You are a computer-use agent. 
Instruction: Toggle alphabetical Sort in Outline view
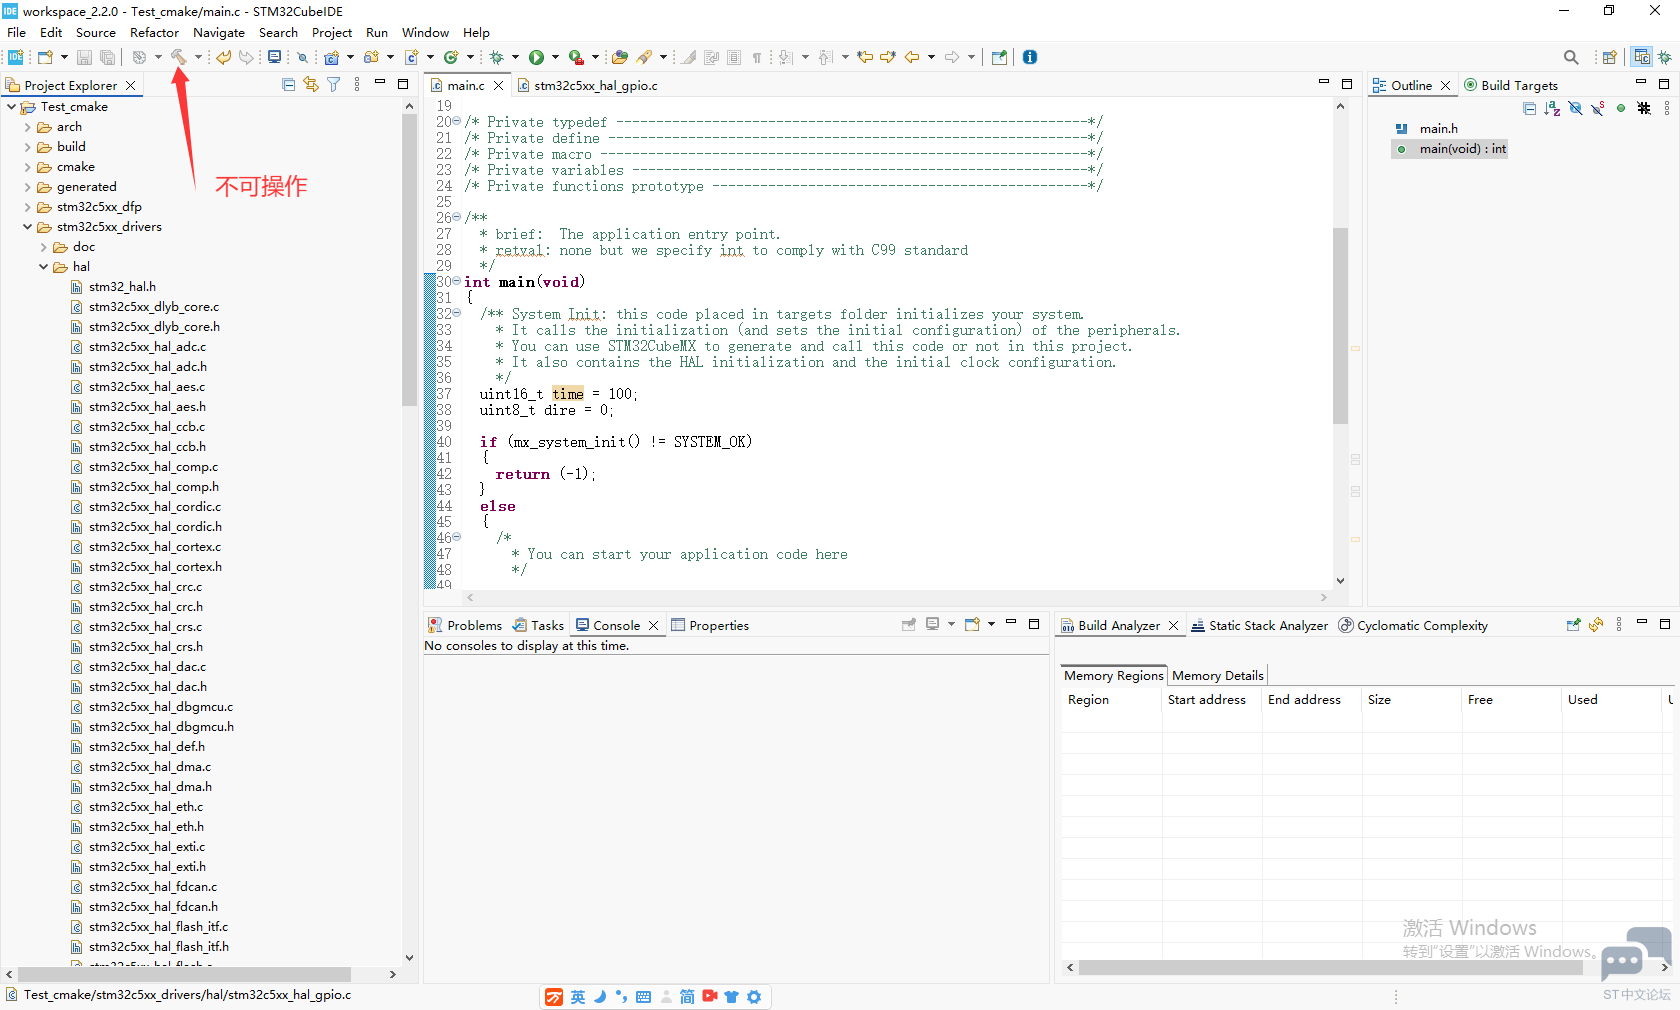[x=1552, y=108]
